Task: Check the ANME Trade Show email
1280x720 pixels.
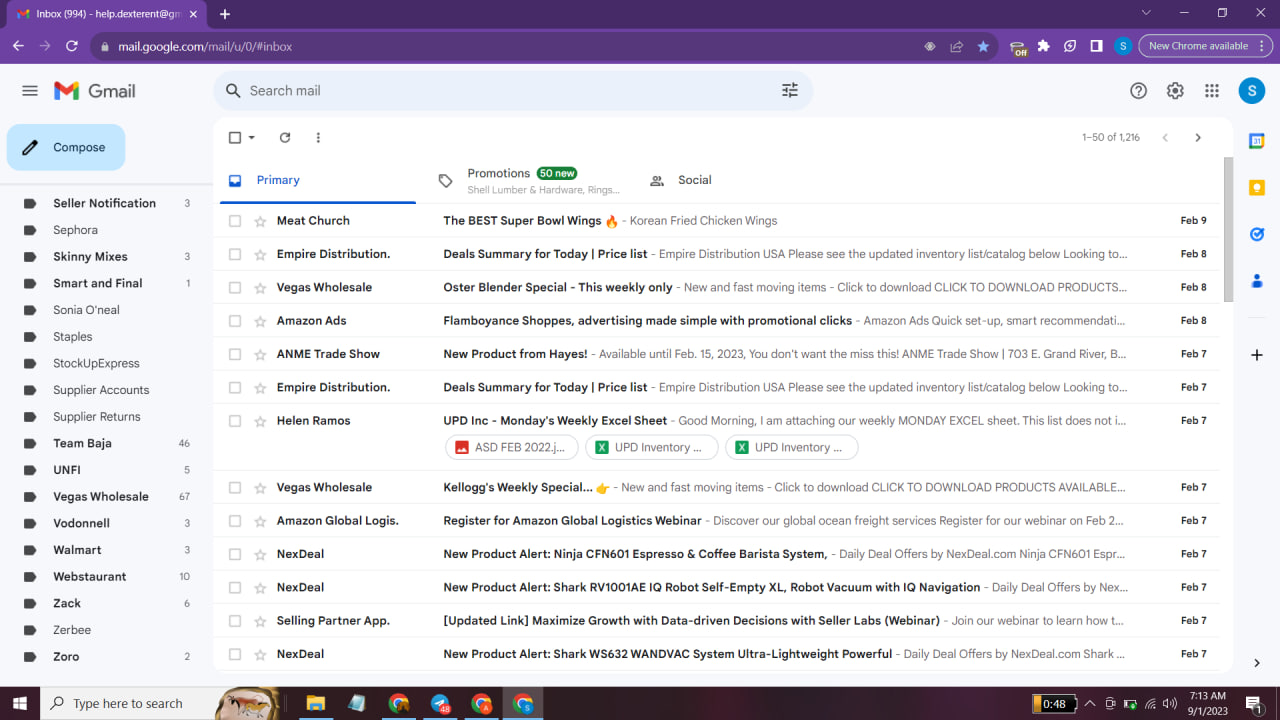Action: 235,354
